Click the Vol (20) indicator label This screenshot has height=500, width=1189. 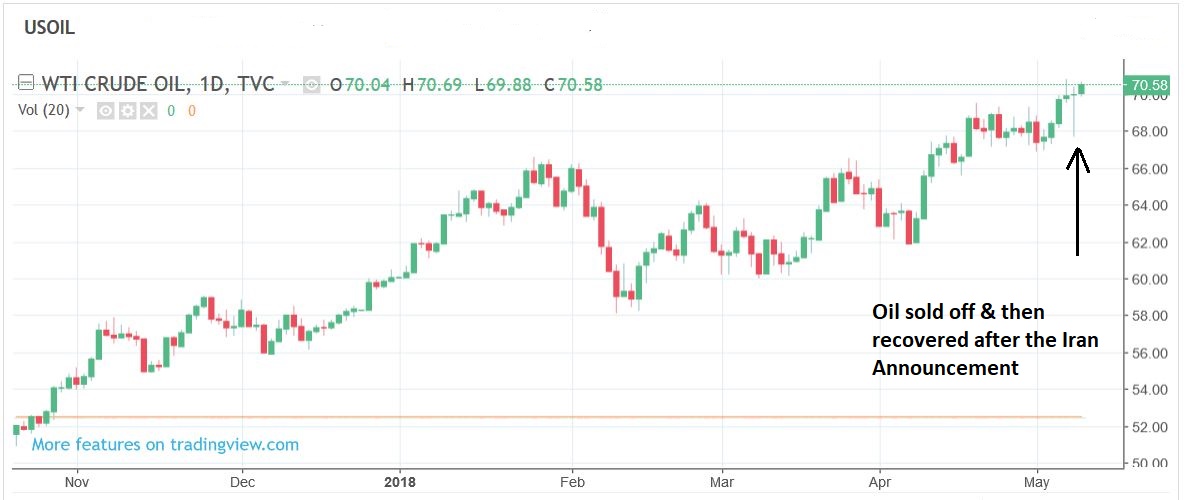click(43, 110)
